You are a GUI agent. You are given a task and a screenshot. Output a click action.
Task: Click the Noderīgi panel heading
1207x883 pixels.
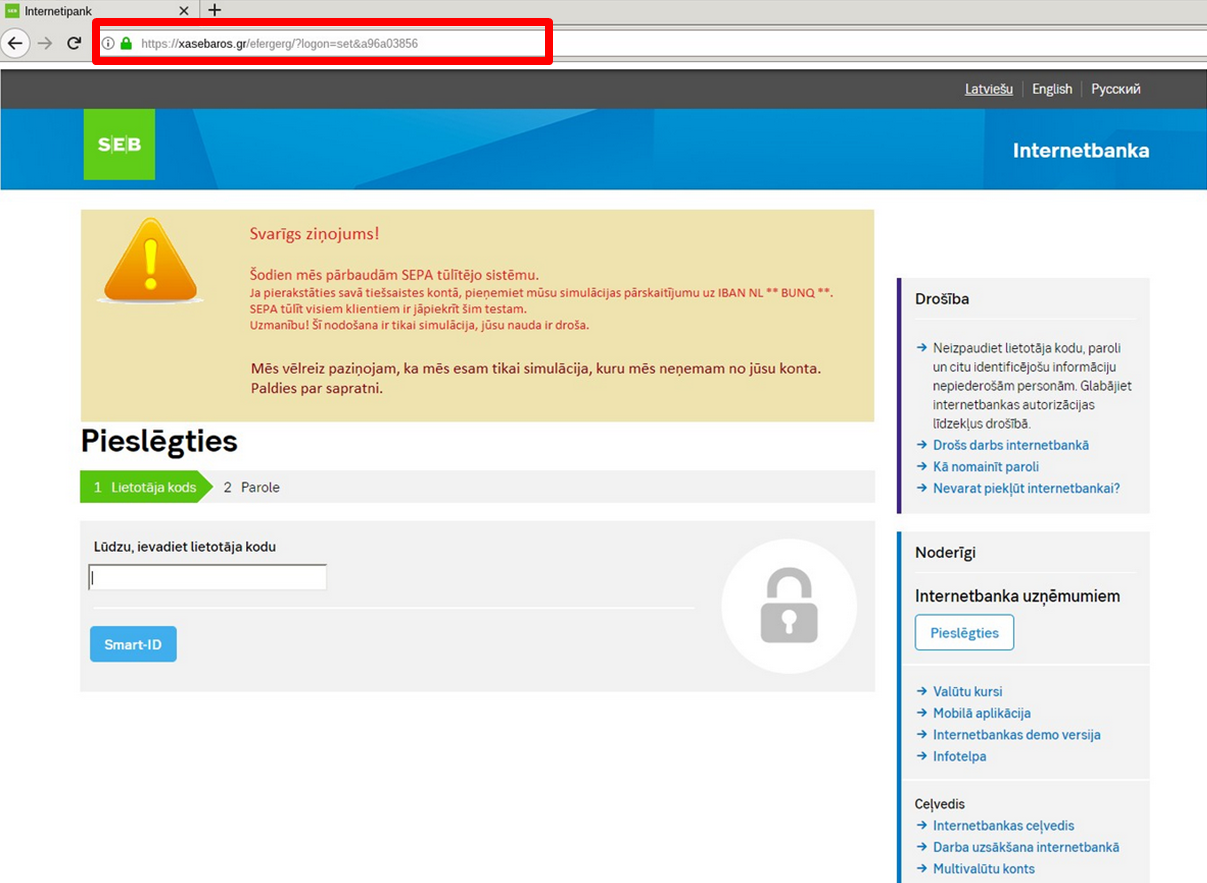click(x=945, y=553)
